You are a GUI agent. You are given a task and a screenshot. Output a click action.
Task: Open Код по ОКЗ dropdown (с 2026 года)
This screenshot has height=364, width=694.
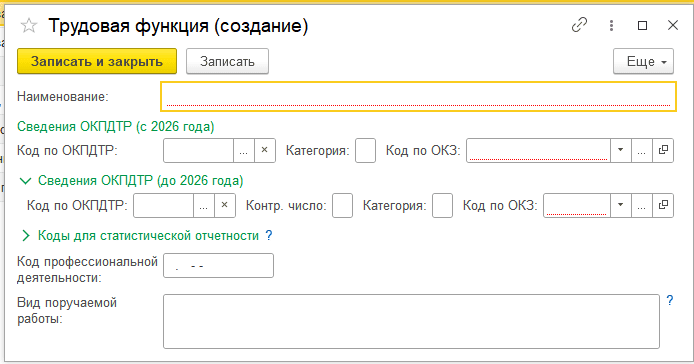point(621,151)
